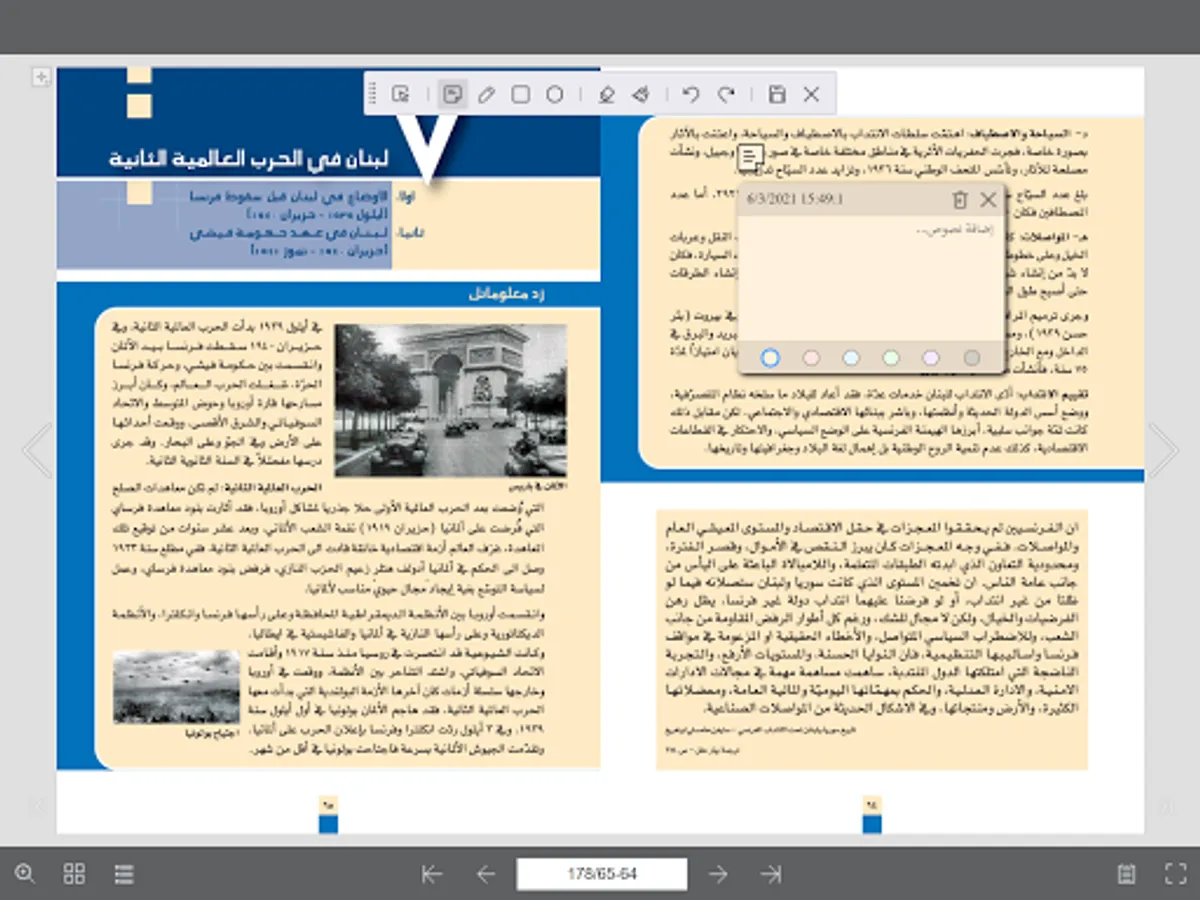Screen dimensions: 1200x900
Task: Pick the selection cursor tool
Action: [401, 95]
